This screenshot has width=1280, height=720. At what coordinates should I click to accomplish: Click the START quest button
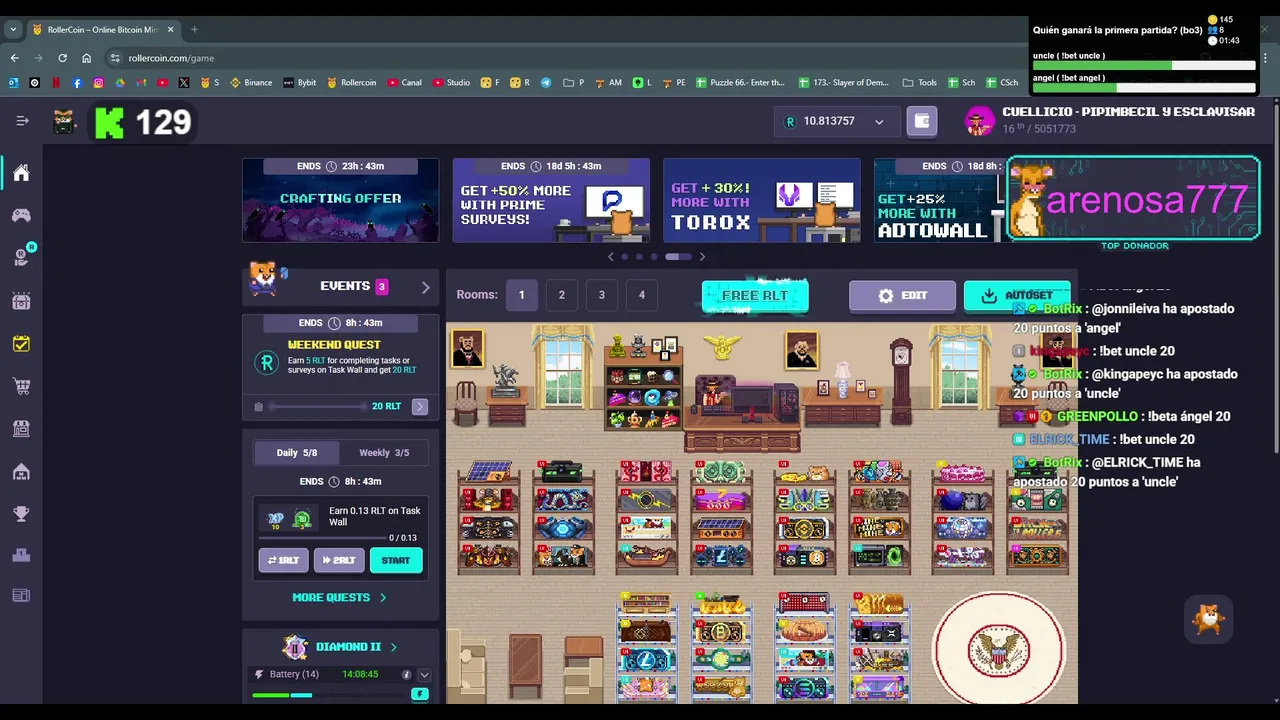tap(396, 560)
